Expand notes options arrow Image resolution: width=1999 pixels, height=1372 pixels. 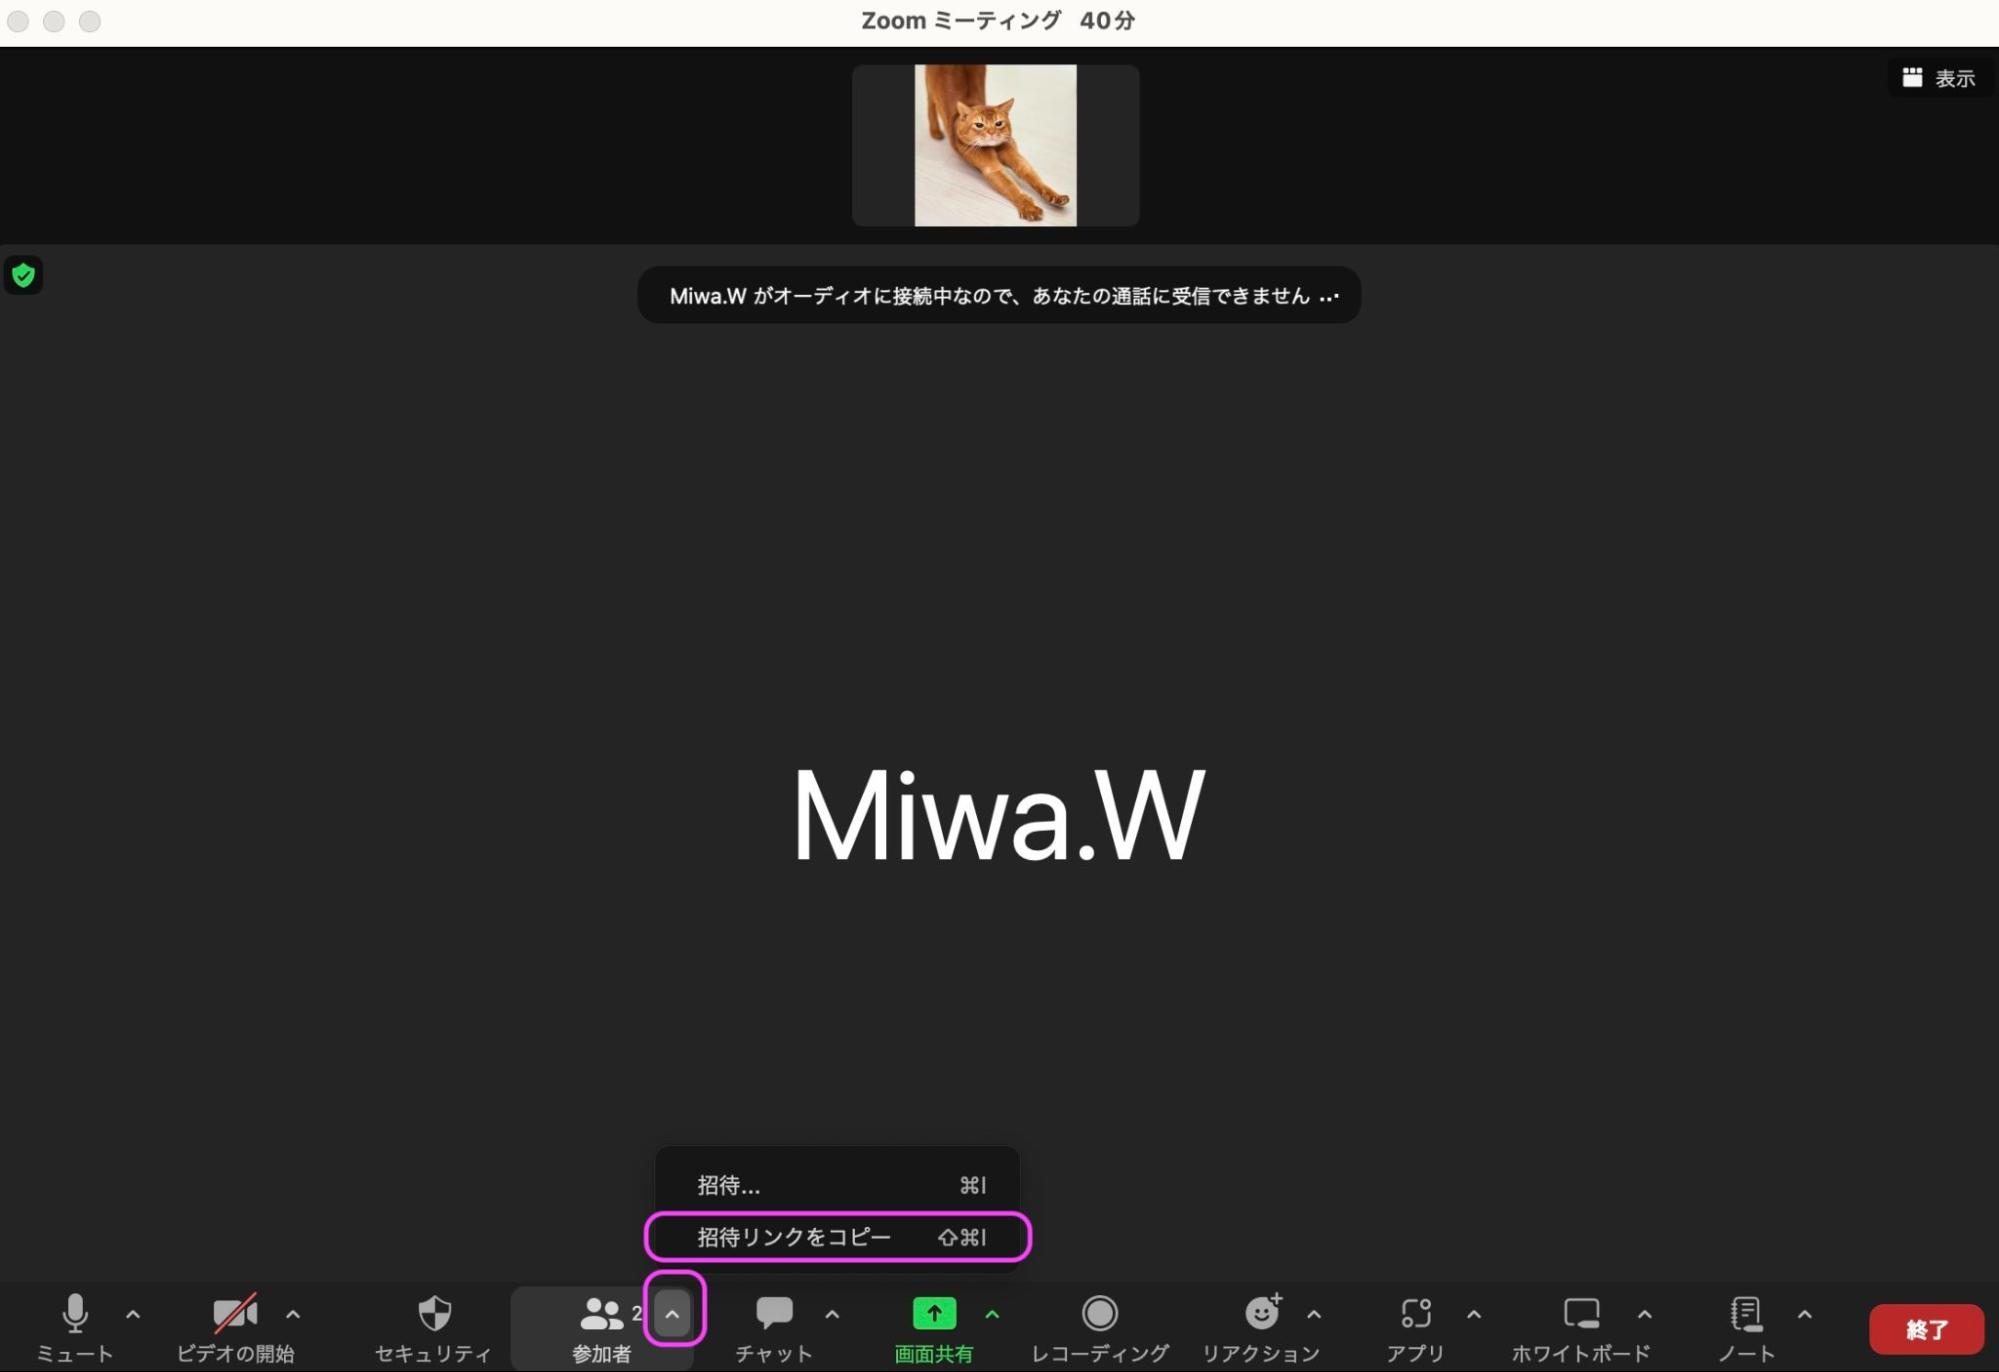click(1805, 1314)
